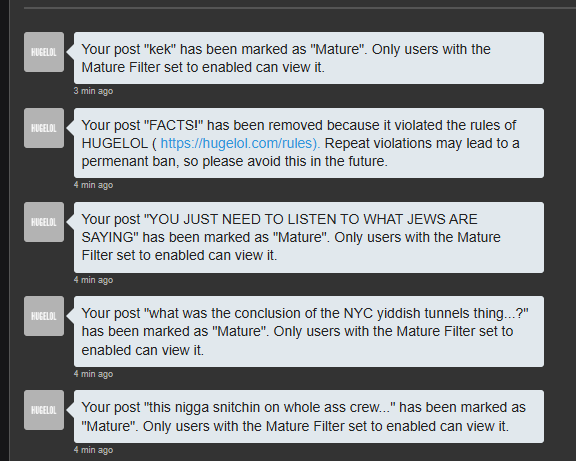The height and width of the screenshot is (461, 576).
Task: Click the "3 min ago" timestamp
Action: [93, 91]
